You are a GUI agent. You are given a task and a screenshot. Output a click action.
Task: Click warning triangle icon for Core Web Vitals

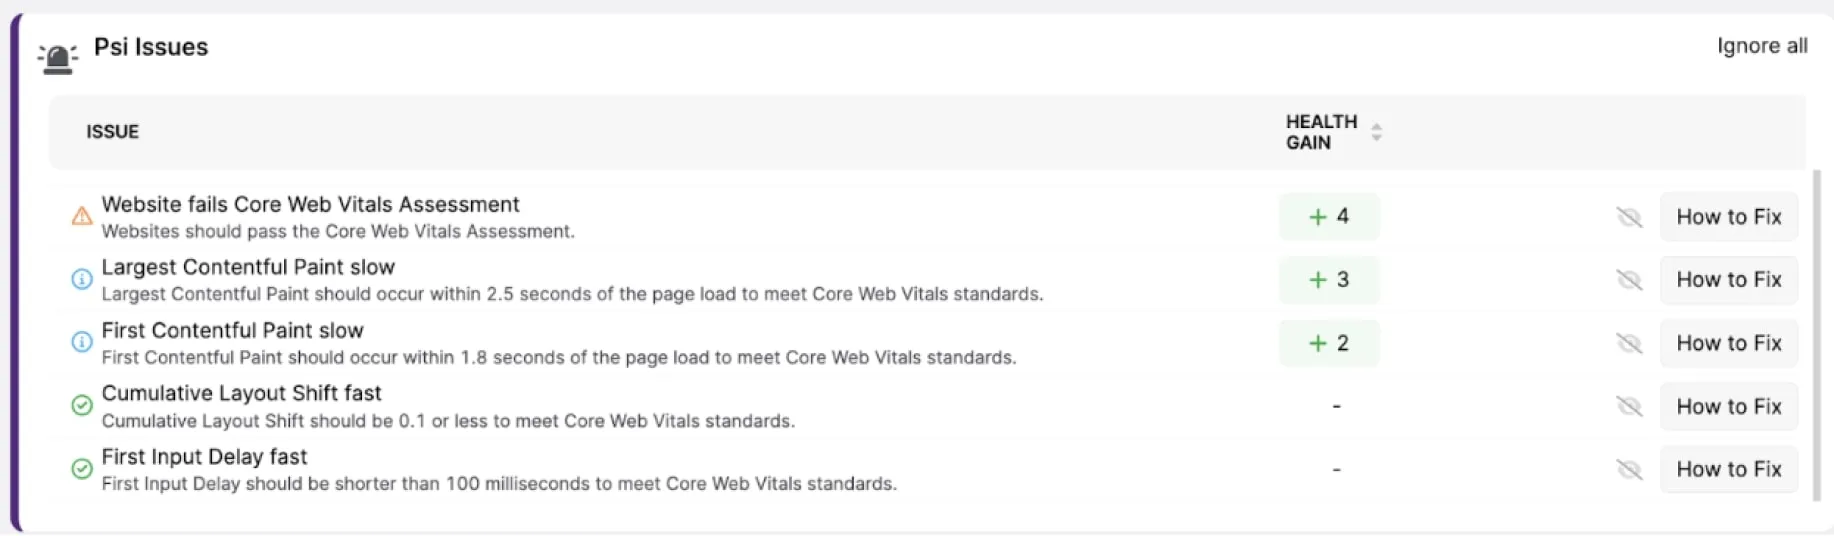[82, 216]
